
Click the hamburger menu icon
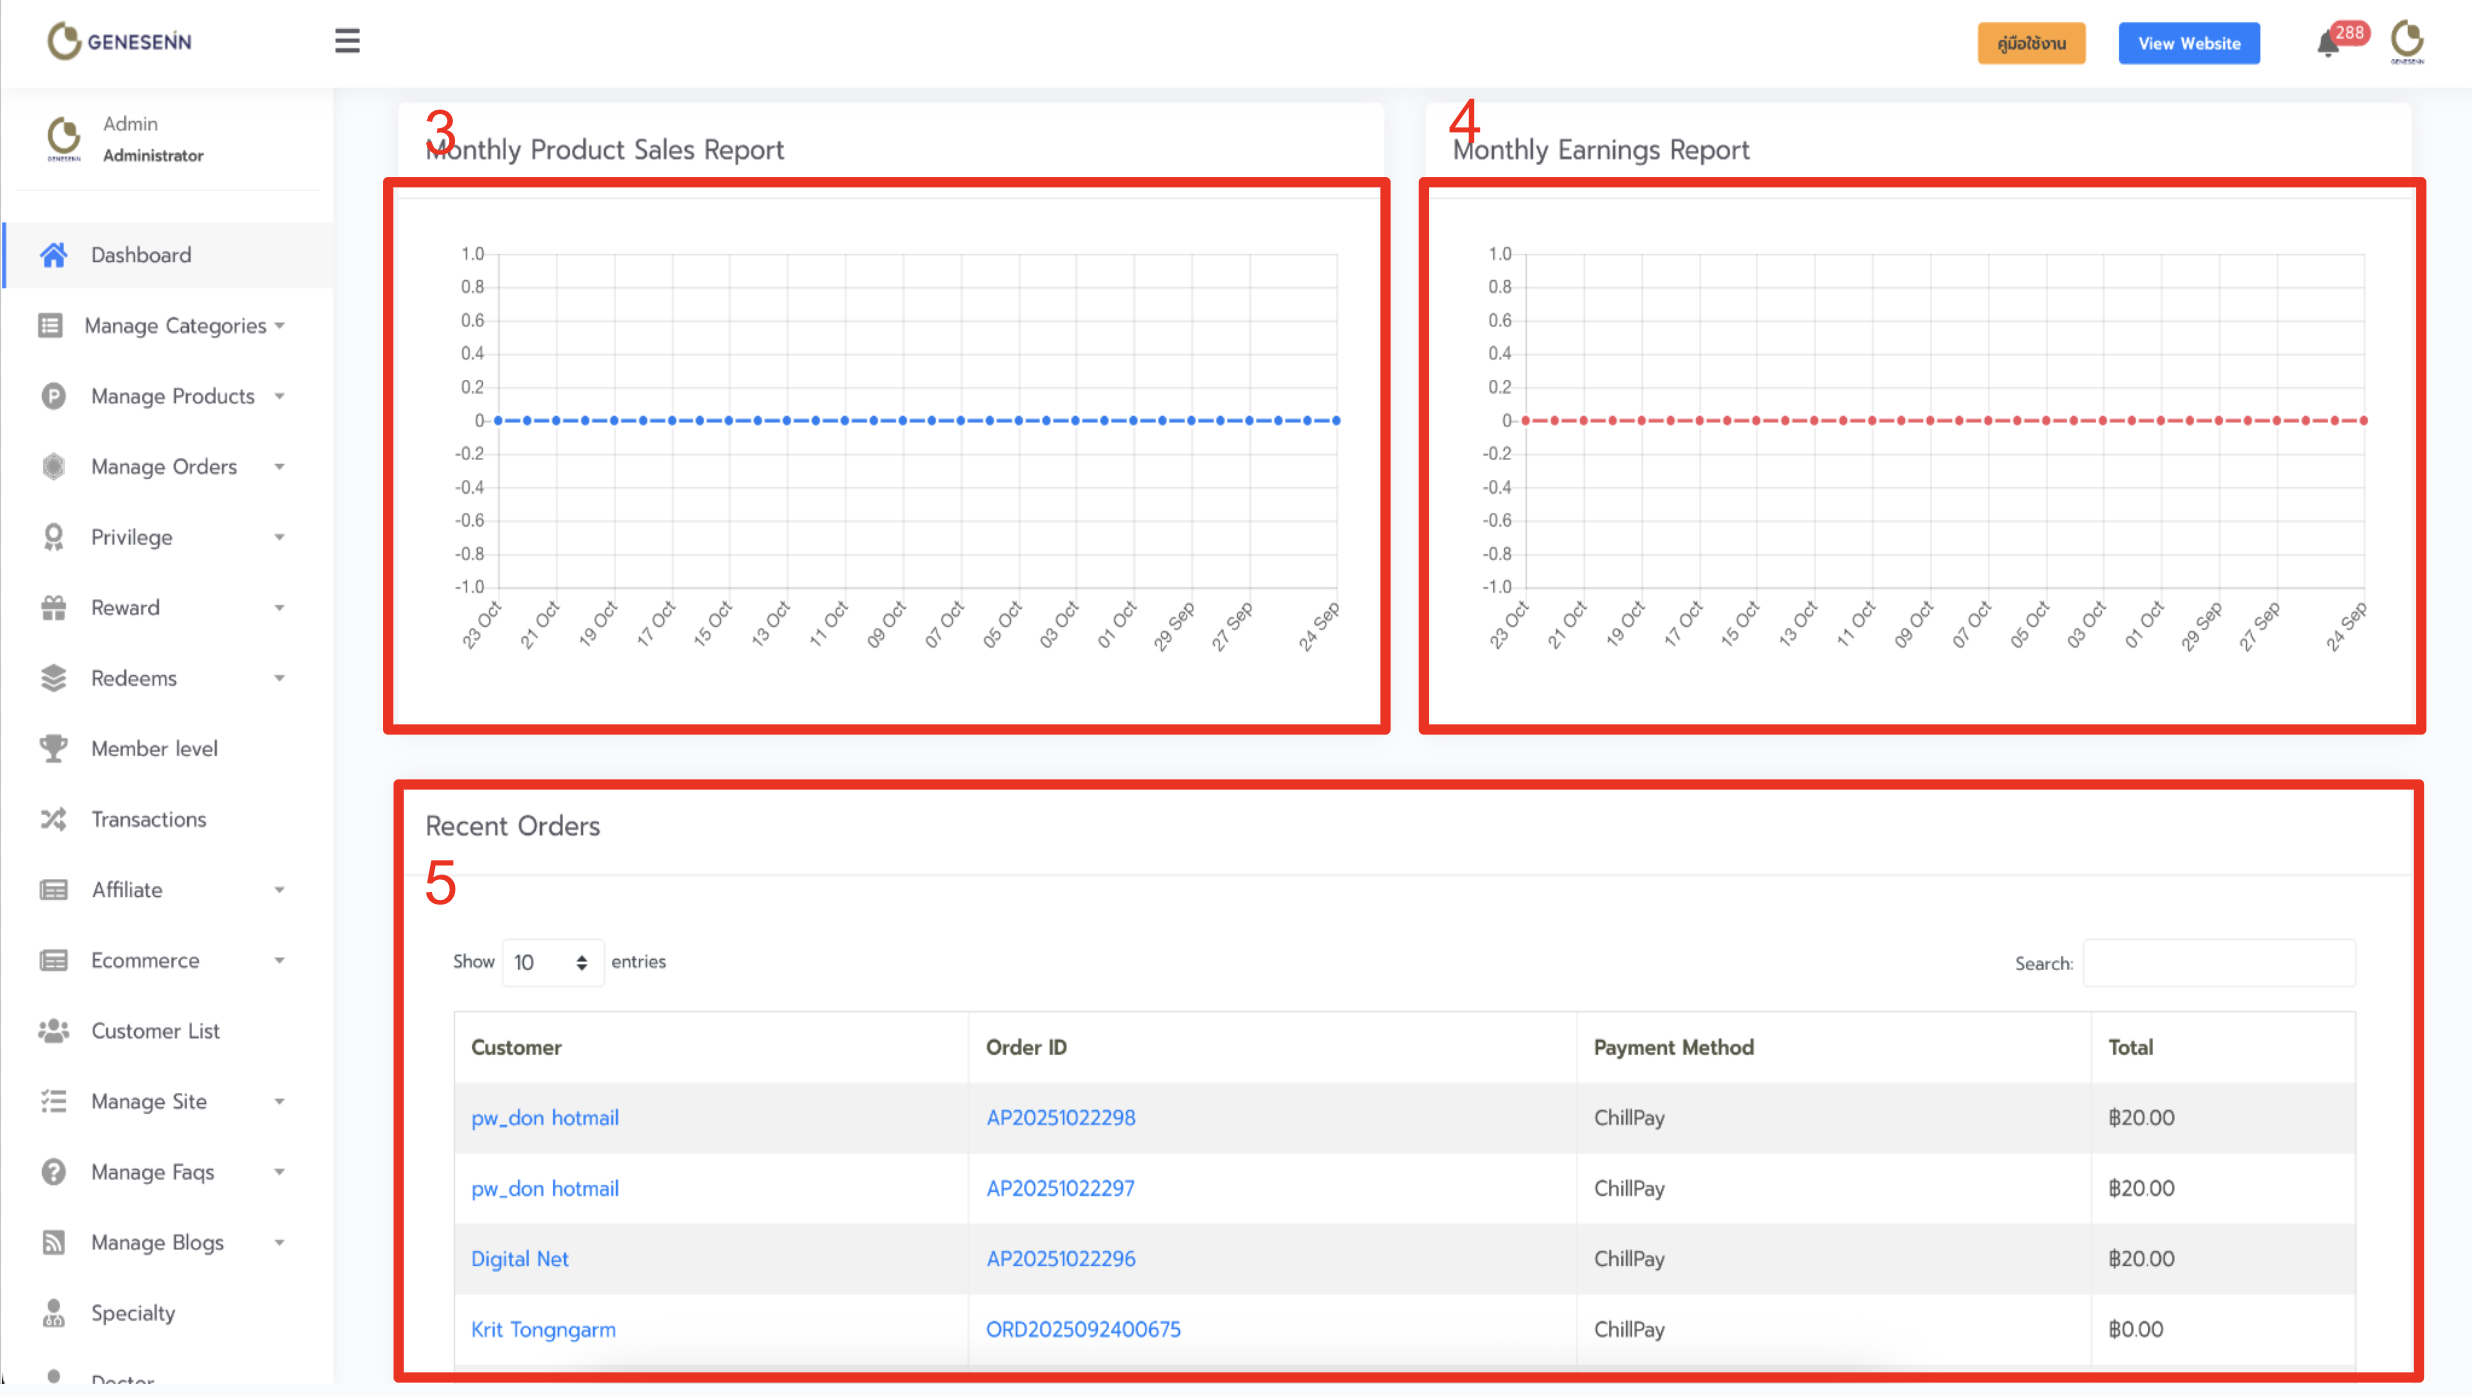347,41
